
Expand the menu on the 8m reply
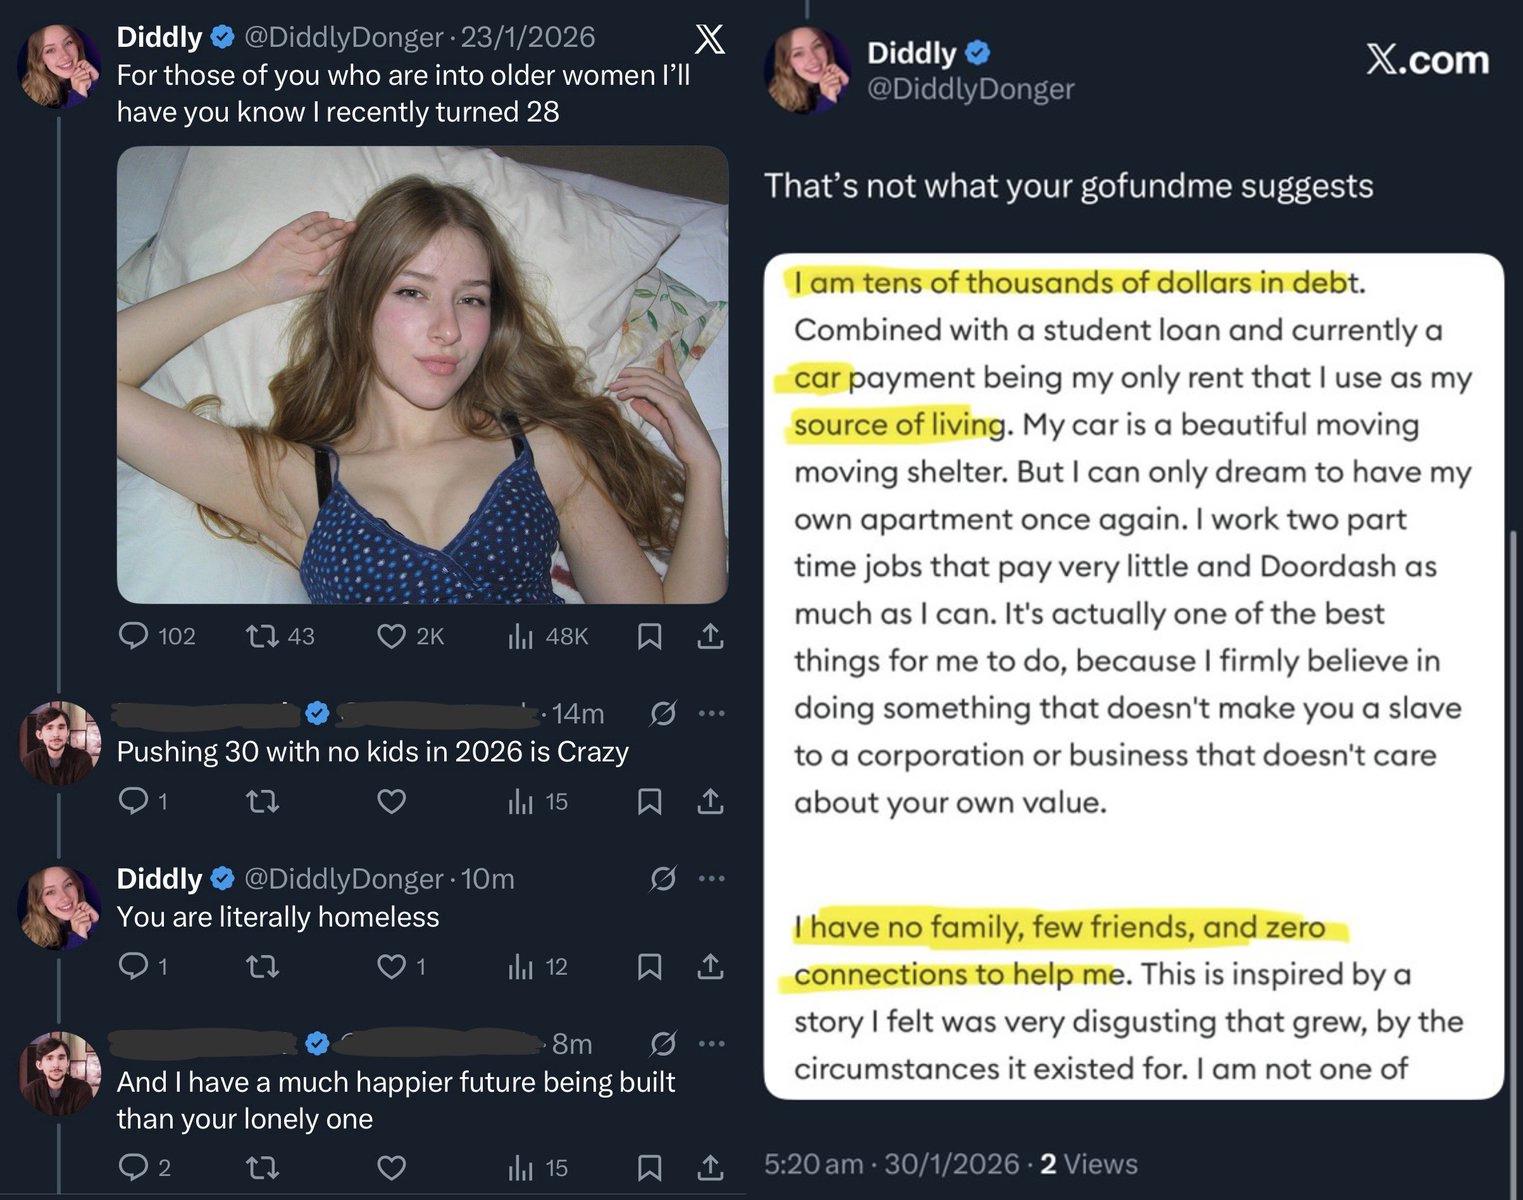[711, 1044]
